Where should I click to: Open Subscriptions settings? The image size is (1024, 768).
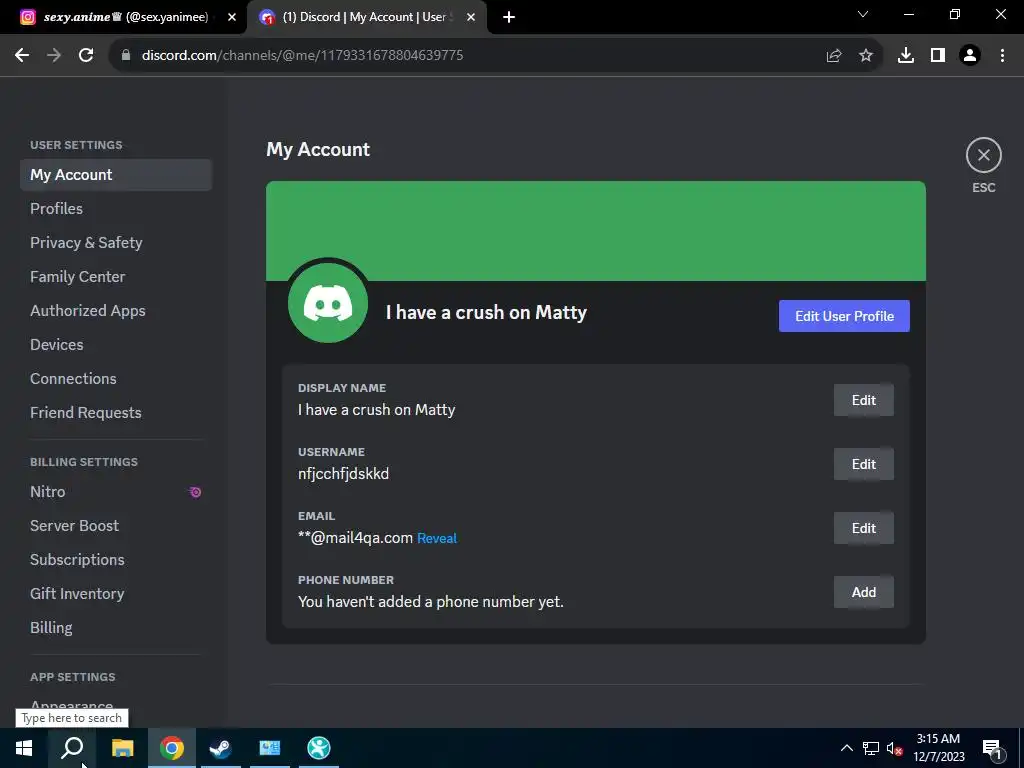tap(116, 560)
